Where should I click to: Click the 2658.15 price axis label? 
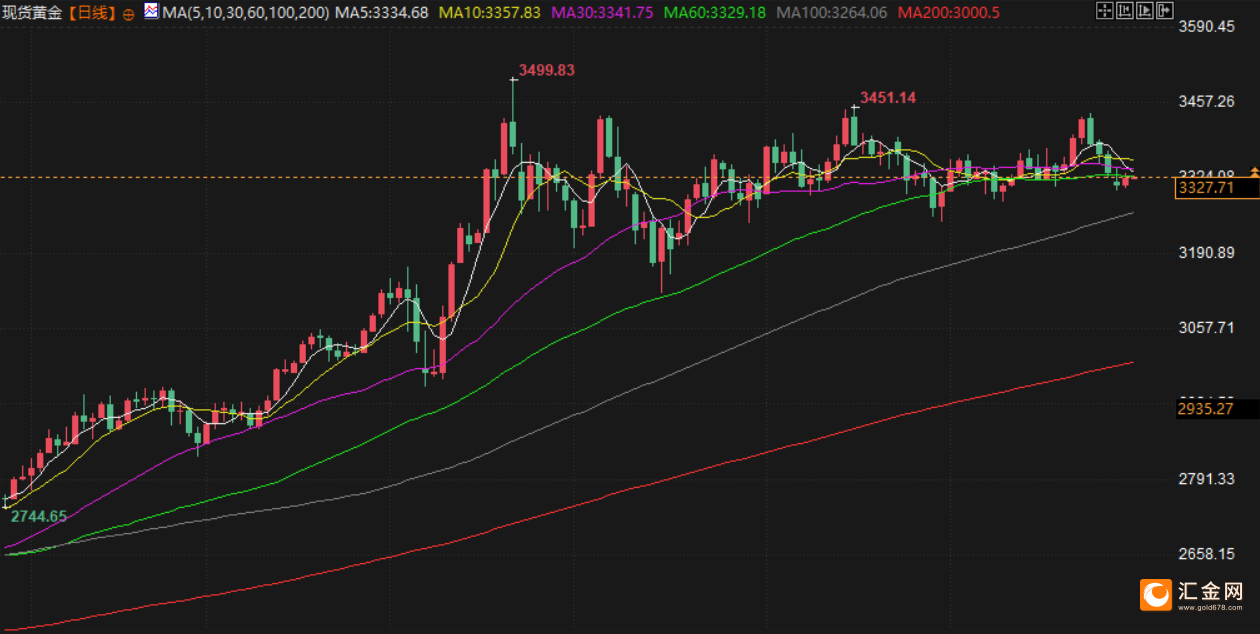point(1206,554)
